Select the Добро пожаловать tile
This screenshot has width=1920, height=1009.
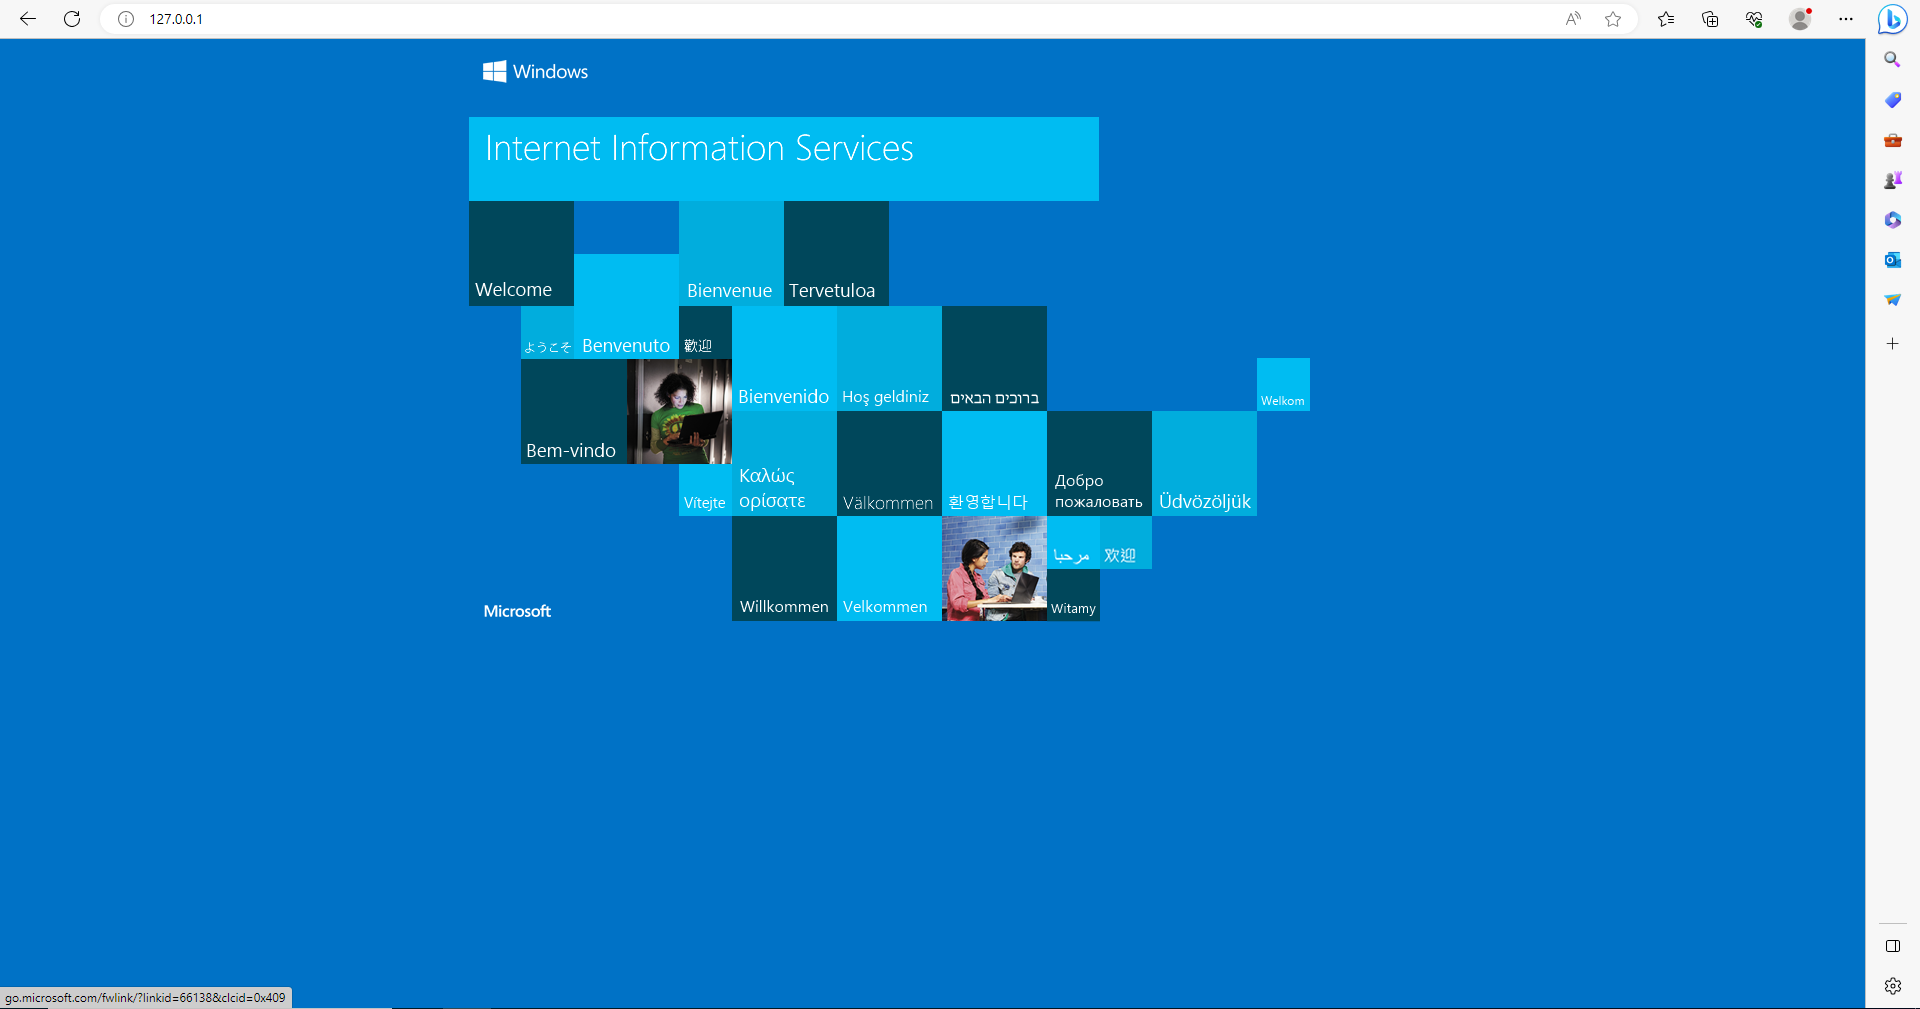[x=1099, y=463]
